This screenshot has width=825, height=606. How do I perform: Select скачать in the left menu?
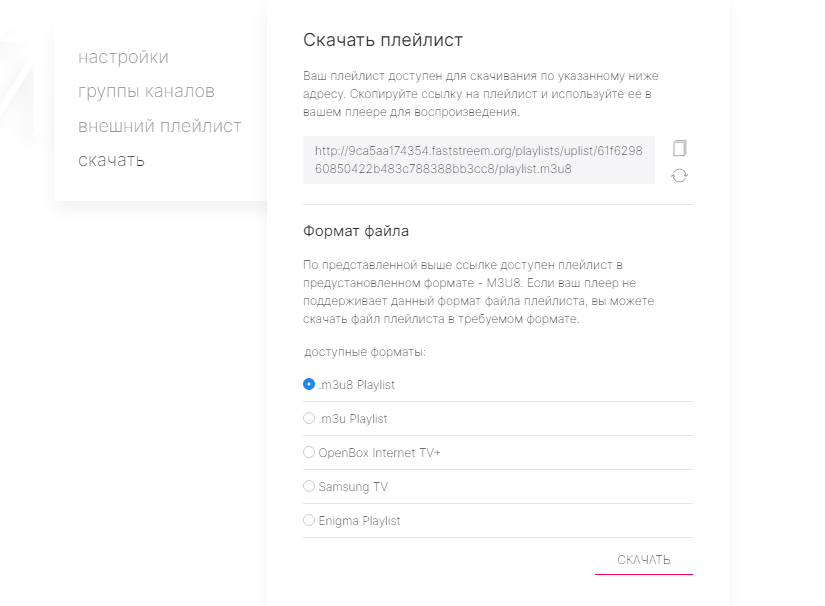113,160
